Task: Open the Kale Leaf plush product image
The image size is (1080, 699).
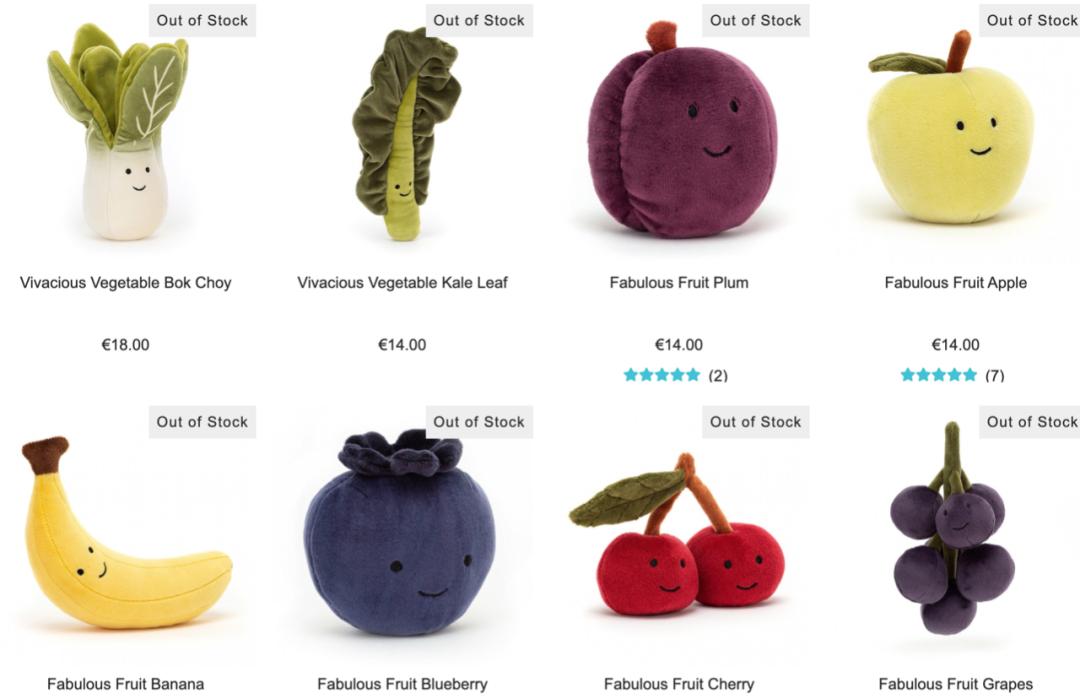Action: tap(406, 134)
